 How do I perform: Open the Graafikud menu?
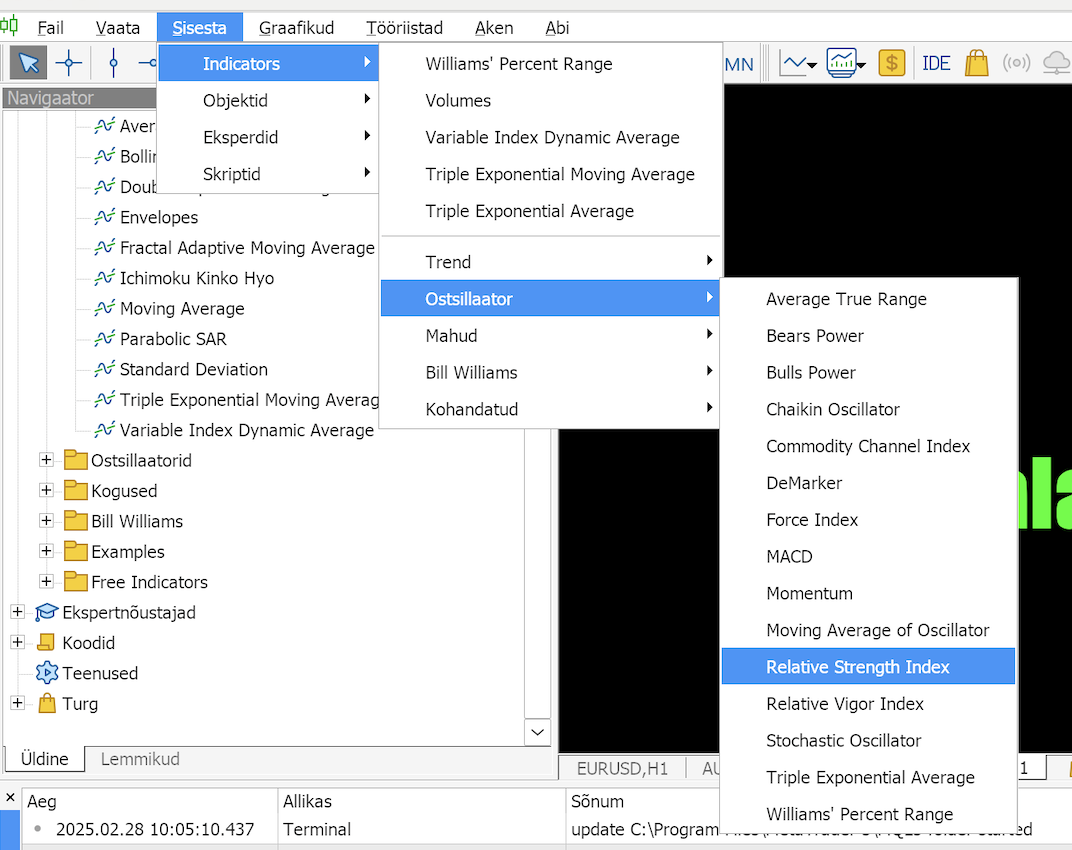click(x=296, y=28)
